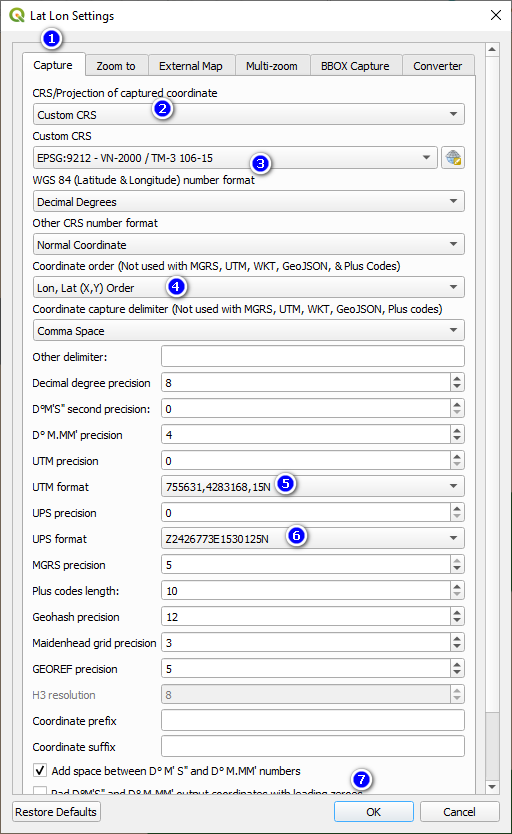Toggle the Pad D°M'S" leading zeros checkbox
Viewport: 512px width, 834px height.
[x=40, y=791]
